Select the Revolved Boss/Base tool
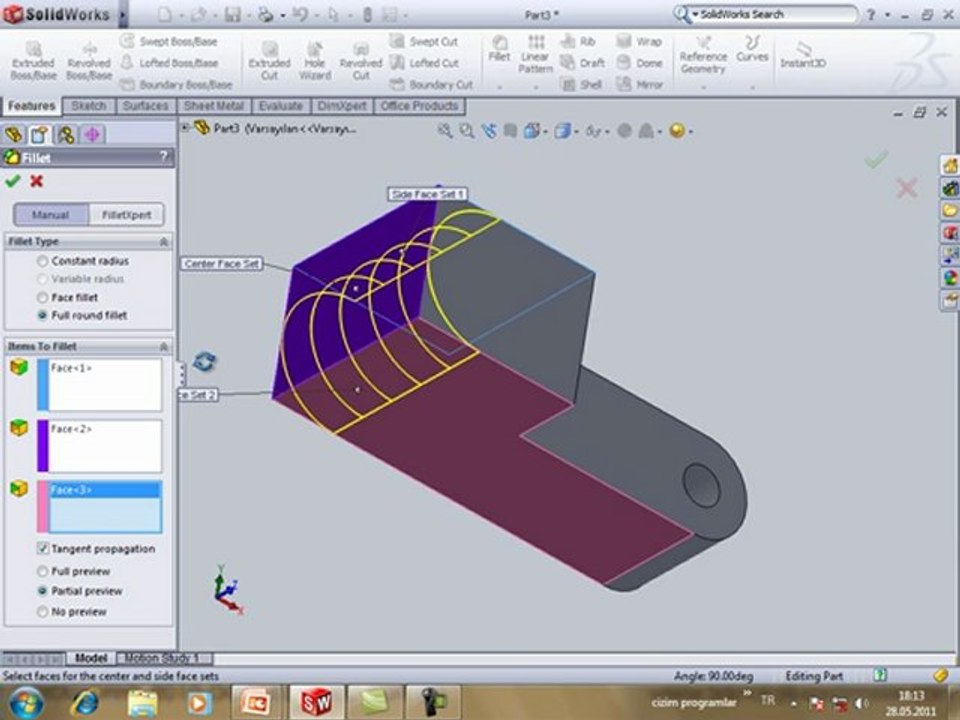The image size is (960, 720). pos(89,61)
